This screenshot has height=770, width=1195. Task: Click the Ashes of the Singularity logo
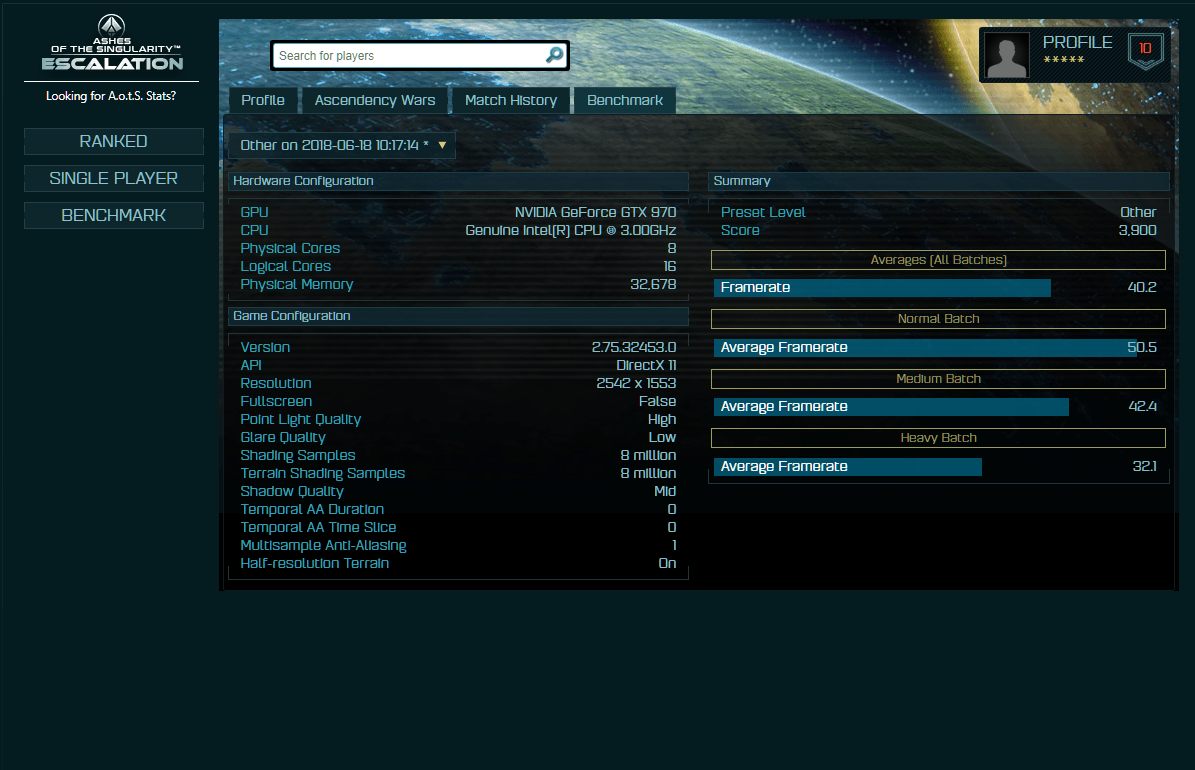pos(112,44)
